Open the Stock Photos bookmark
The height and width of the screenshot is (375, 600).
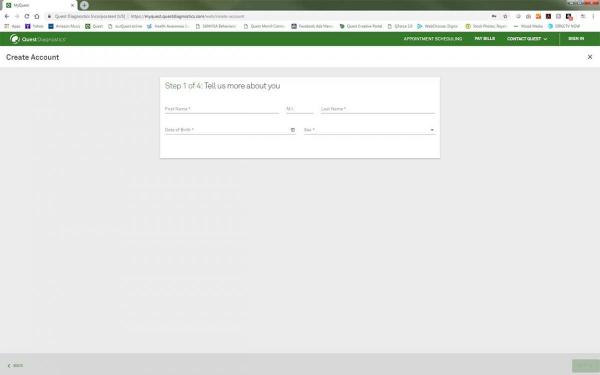pyautogui.click(x=486, y=26)
